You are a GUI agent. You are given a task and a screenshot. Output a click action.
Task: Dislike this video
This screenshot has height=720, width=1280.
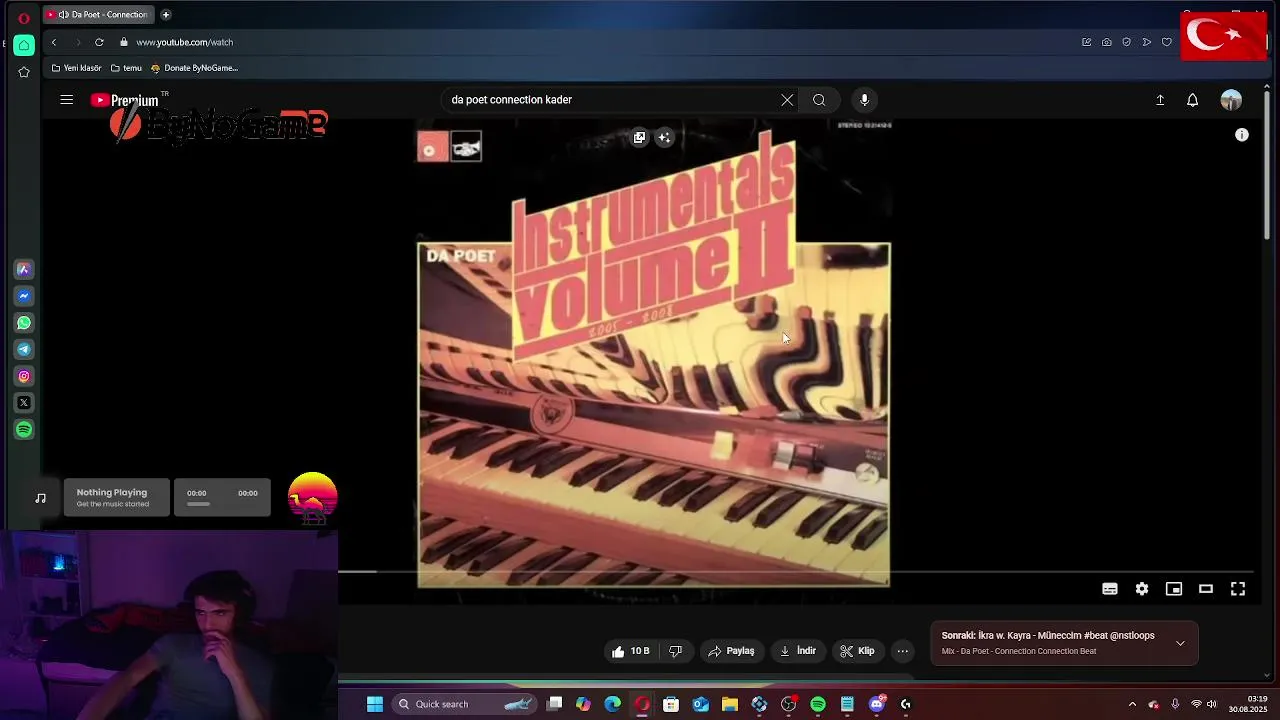tap(675, 651)
